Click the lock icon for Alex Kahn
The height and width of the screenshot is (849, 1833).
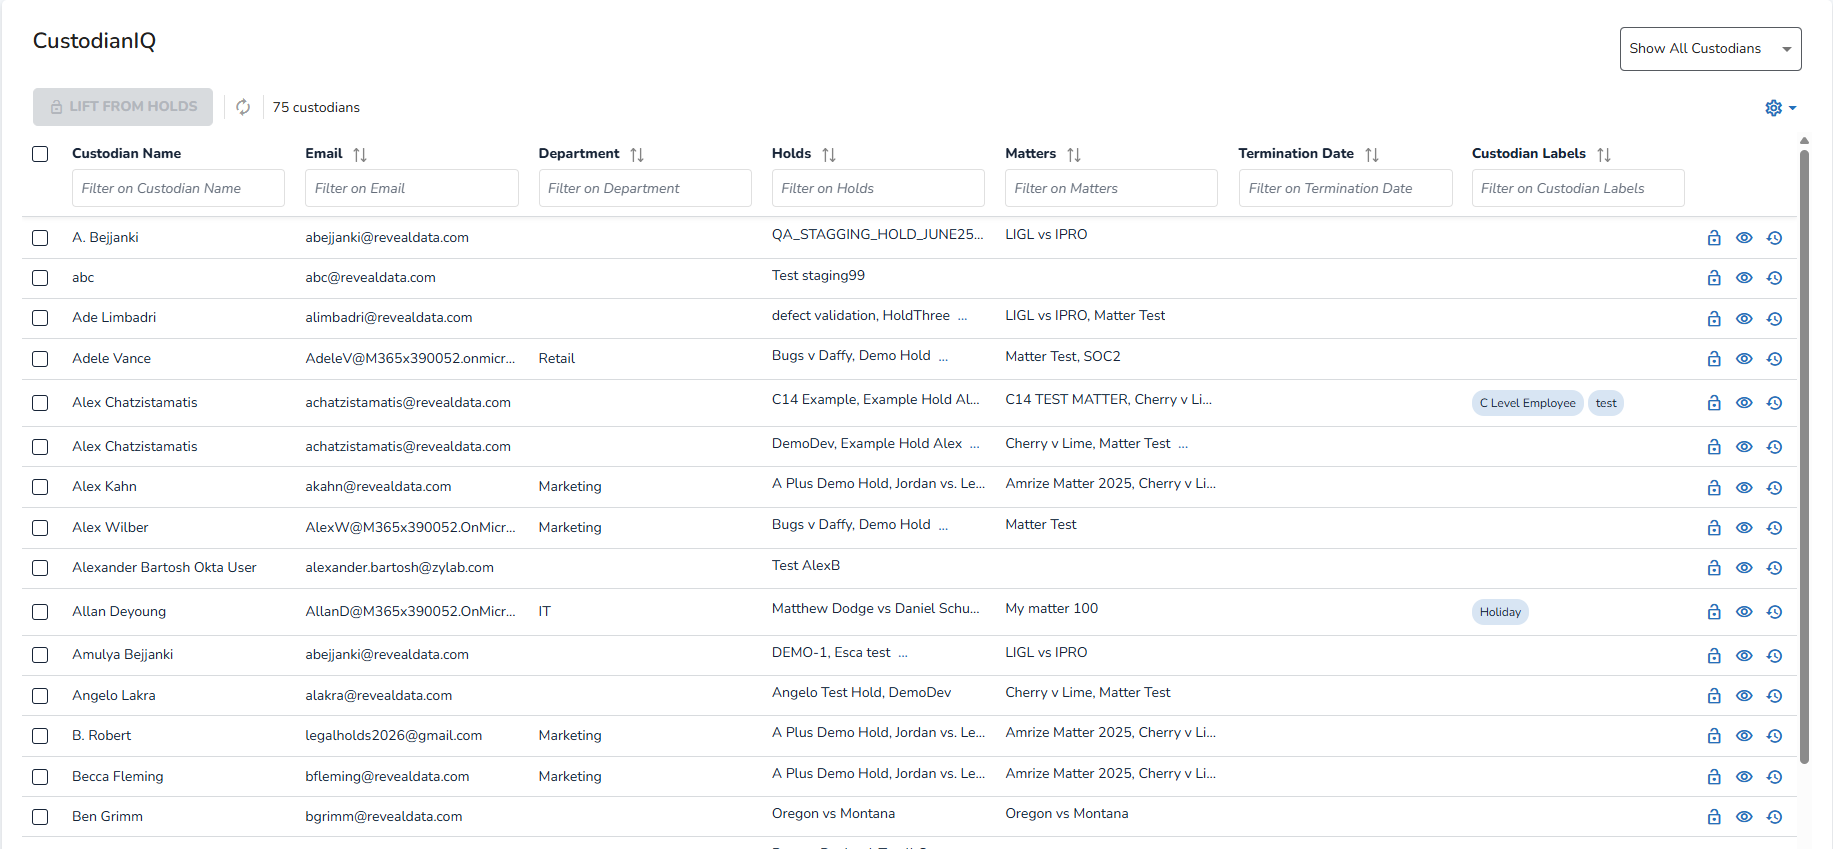point(1714,488)
